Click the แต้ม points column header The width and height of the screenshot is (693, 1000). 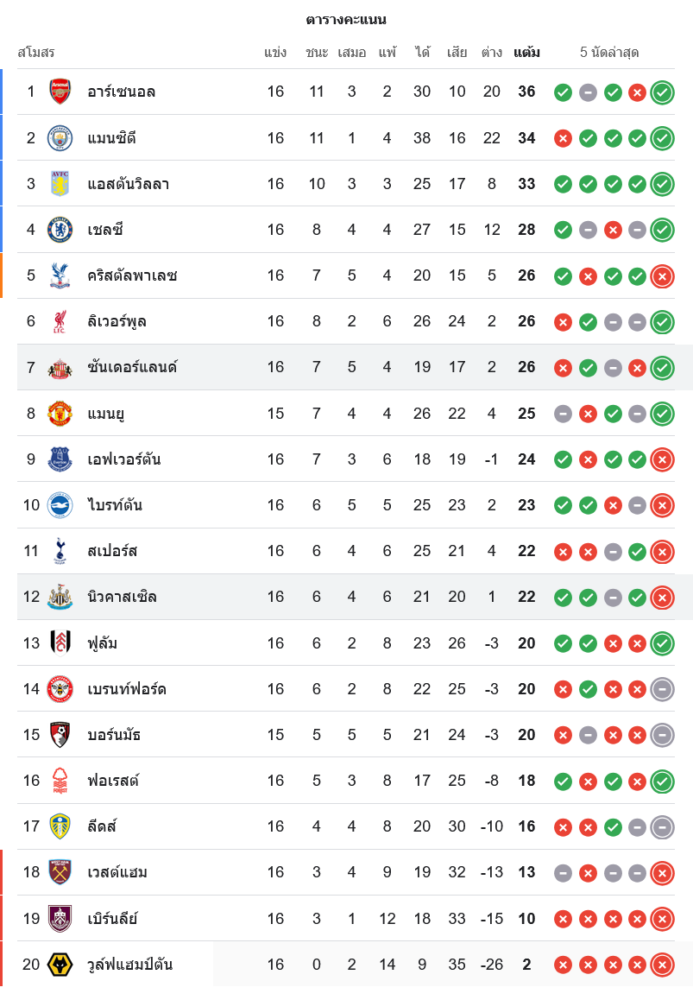[x=527, y=52]
